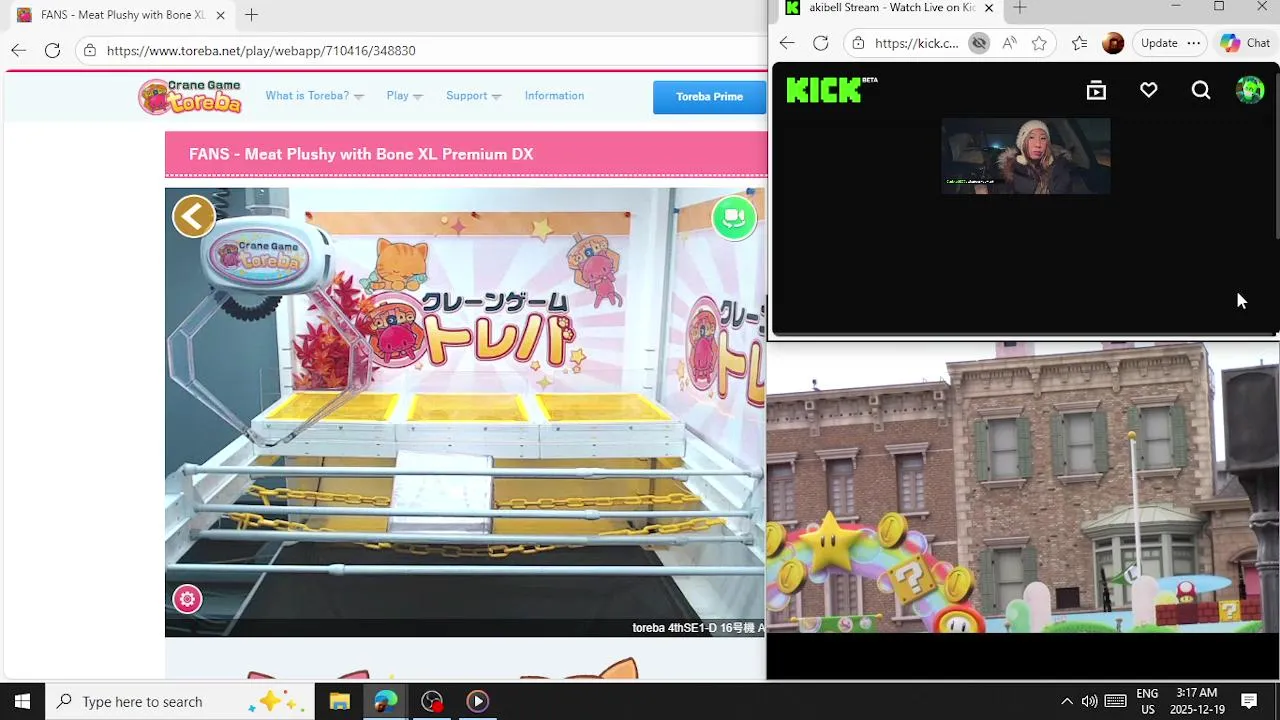The image size is (1280, 720).
Task: Show hidden system tray icons
Action: pos(1066,701)
